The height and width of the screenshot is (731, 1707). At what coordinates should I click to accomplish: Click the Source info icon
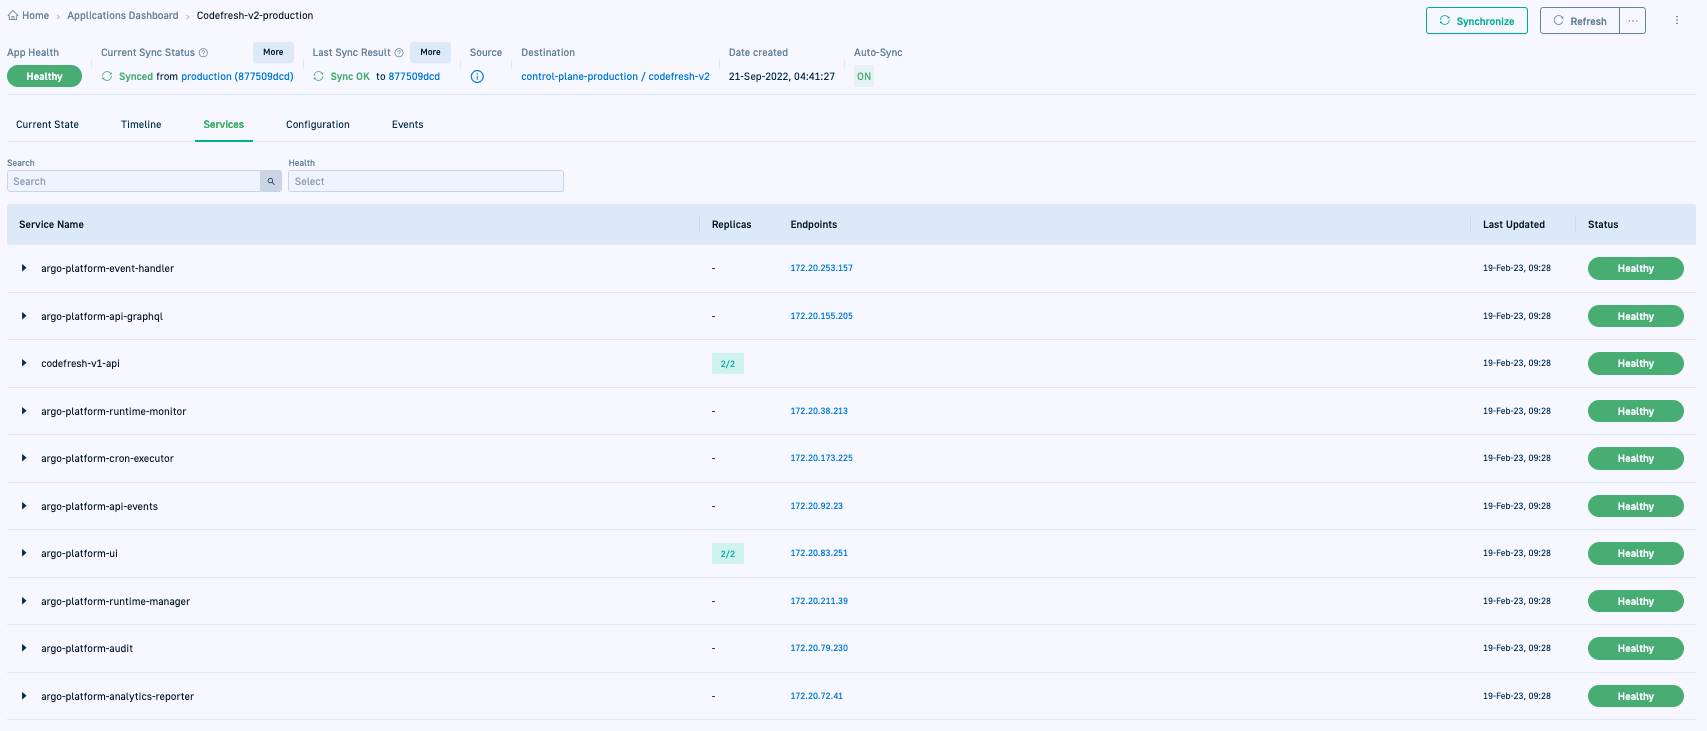tap(477, 77)
